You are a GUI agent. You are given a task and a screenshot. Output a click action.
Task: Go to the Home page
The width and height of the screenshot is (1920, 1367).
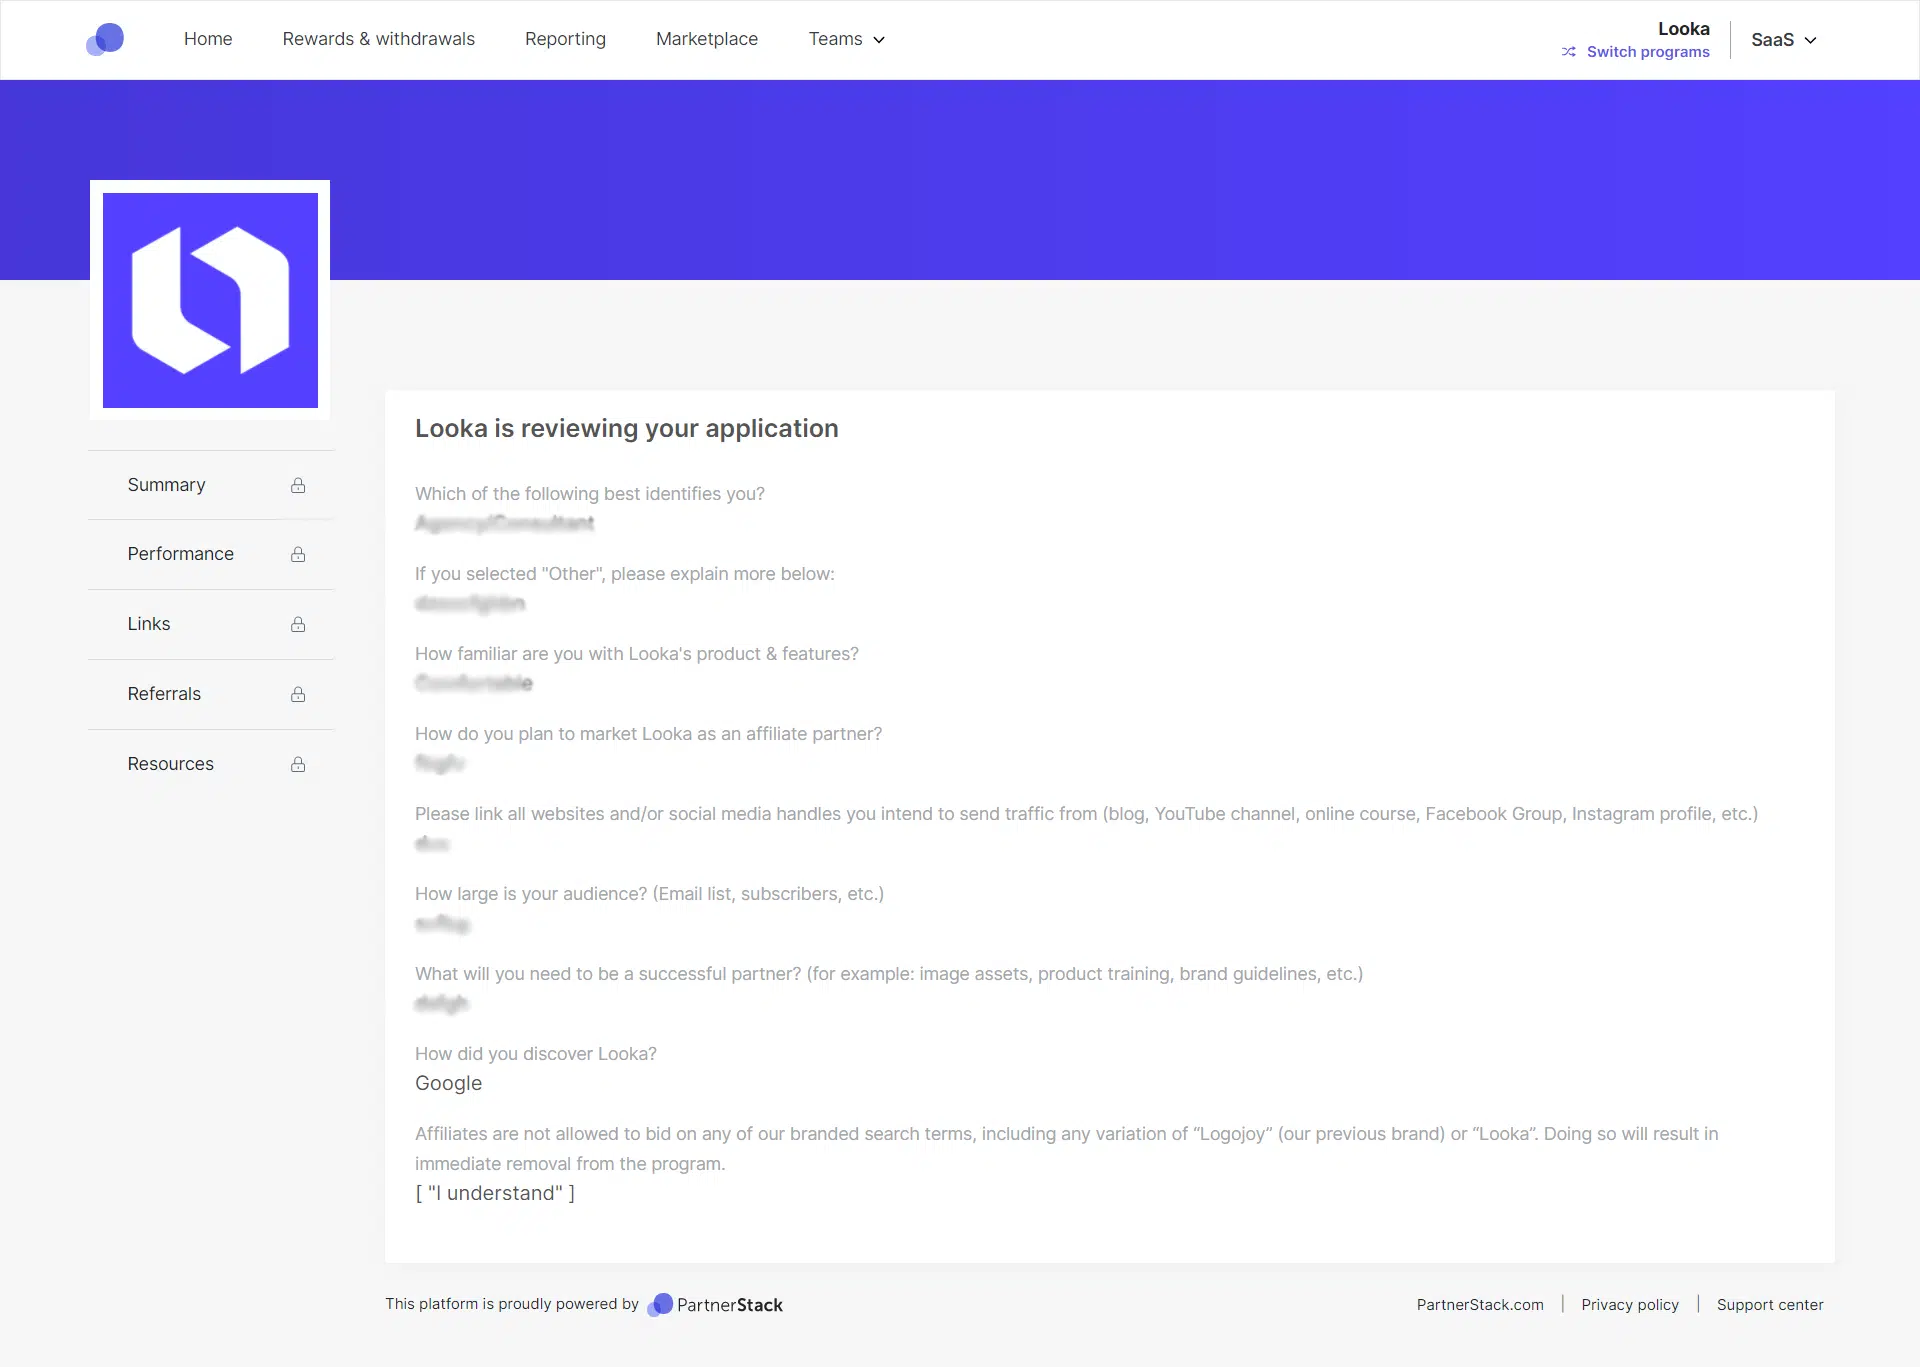click(x=208, y=39)
